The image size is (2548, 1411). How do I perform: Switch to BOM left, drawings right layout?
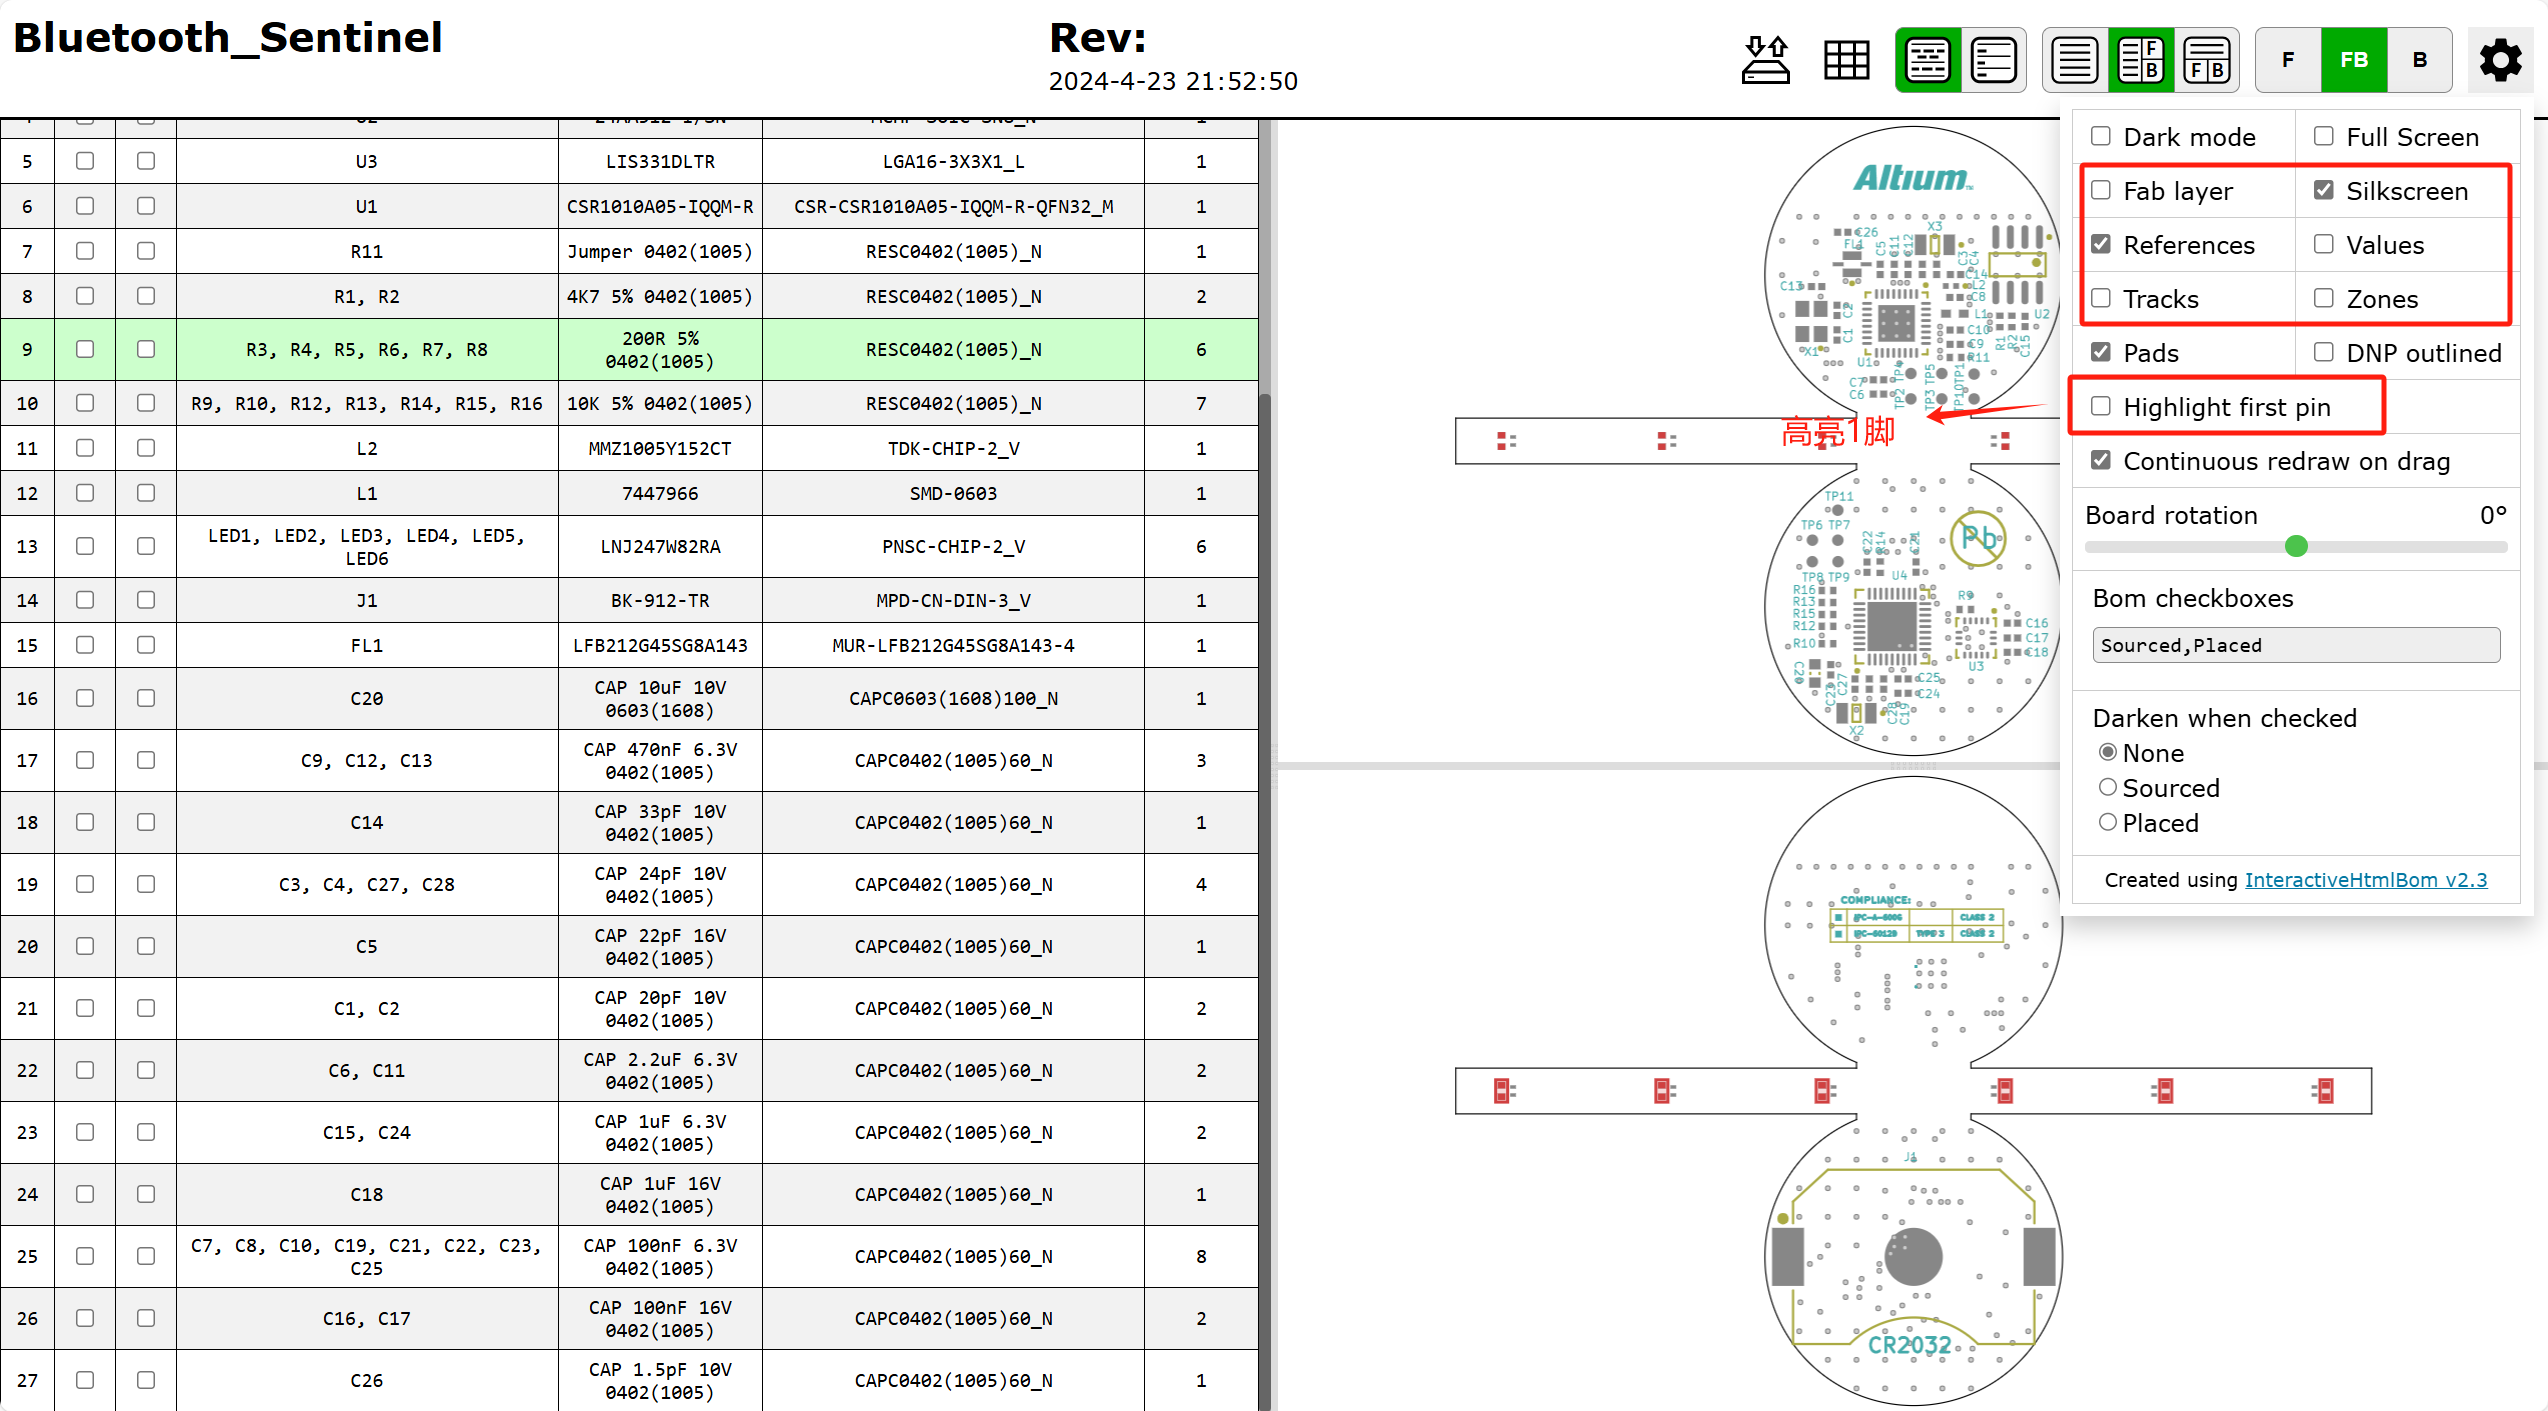click(2140, 60)
